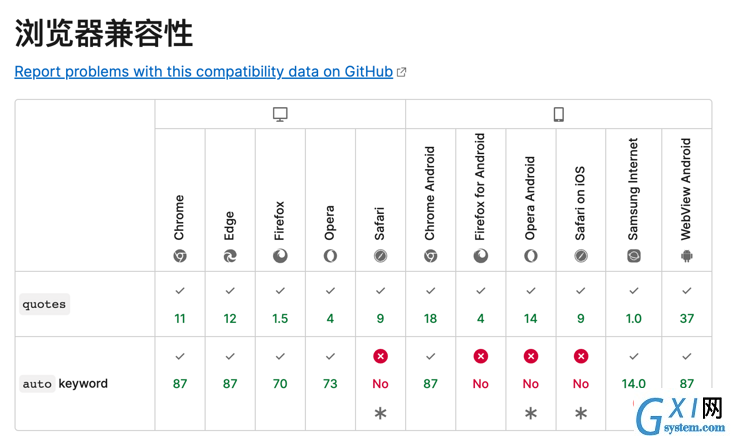Click the desktop Opera browser logo icon
732x436 pixels.
[330, 256]
